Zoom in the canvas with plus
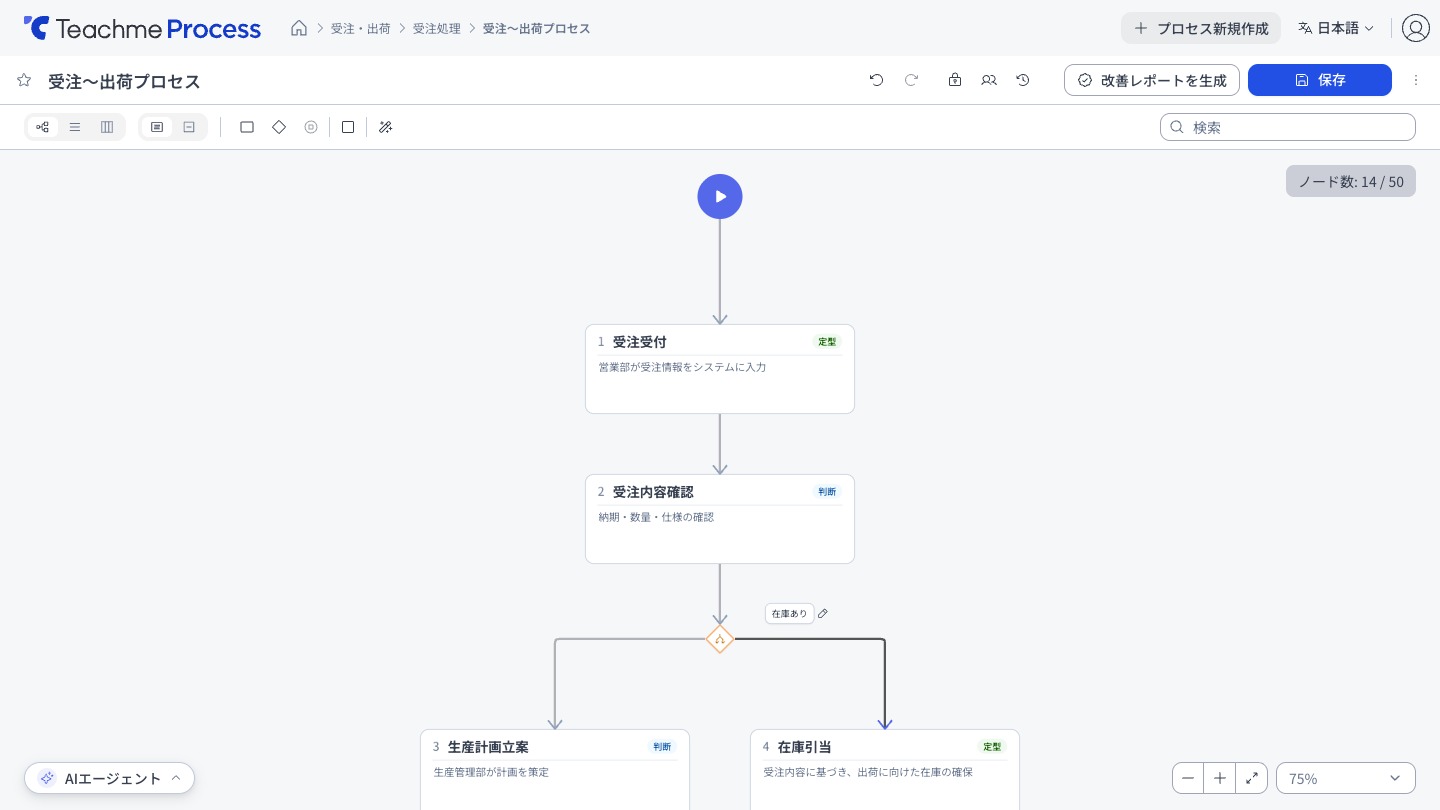 1220,778
